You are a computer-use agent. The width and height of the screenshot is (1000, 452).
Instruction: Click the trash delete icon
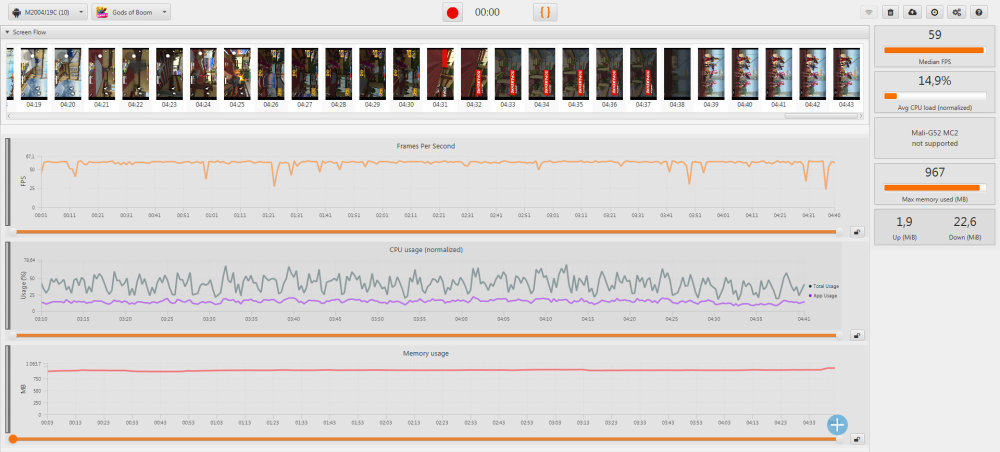(x=891, y=12)
